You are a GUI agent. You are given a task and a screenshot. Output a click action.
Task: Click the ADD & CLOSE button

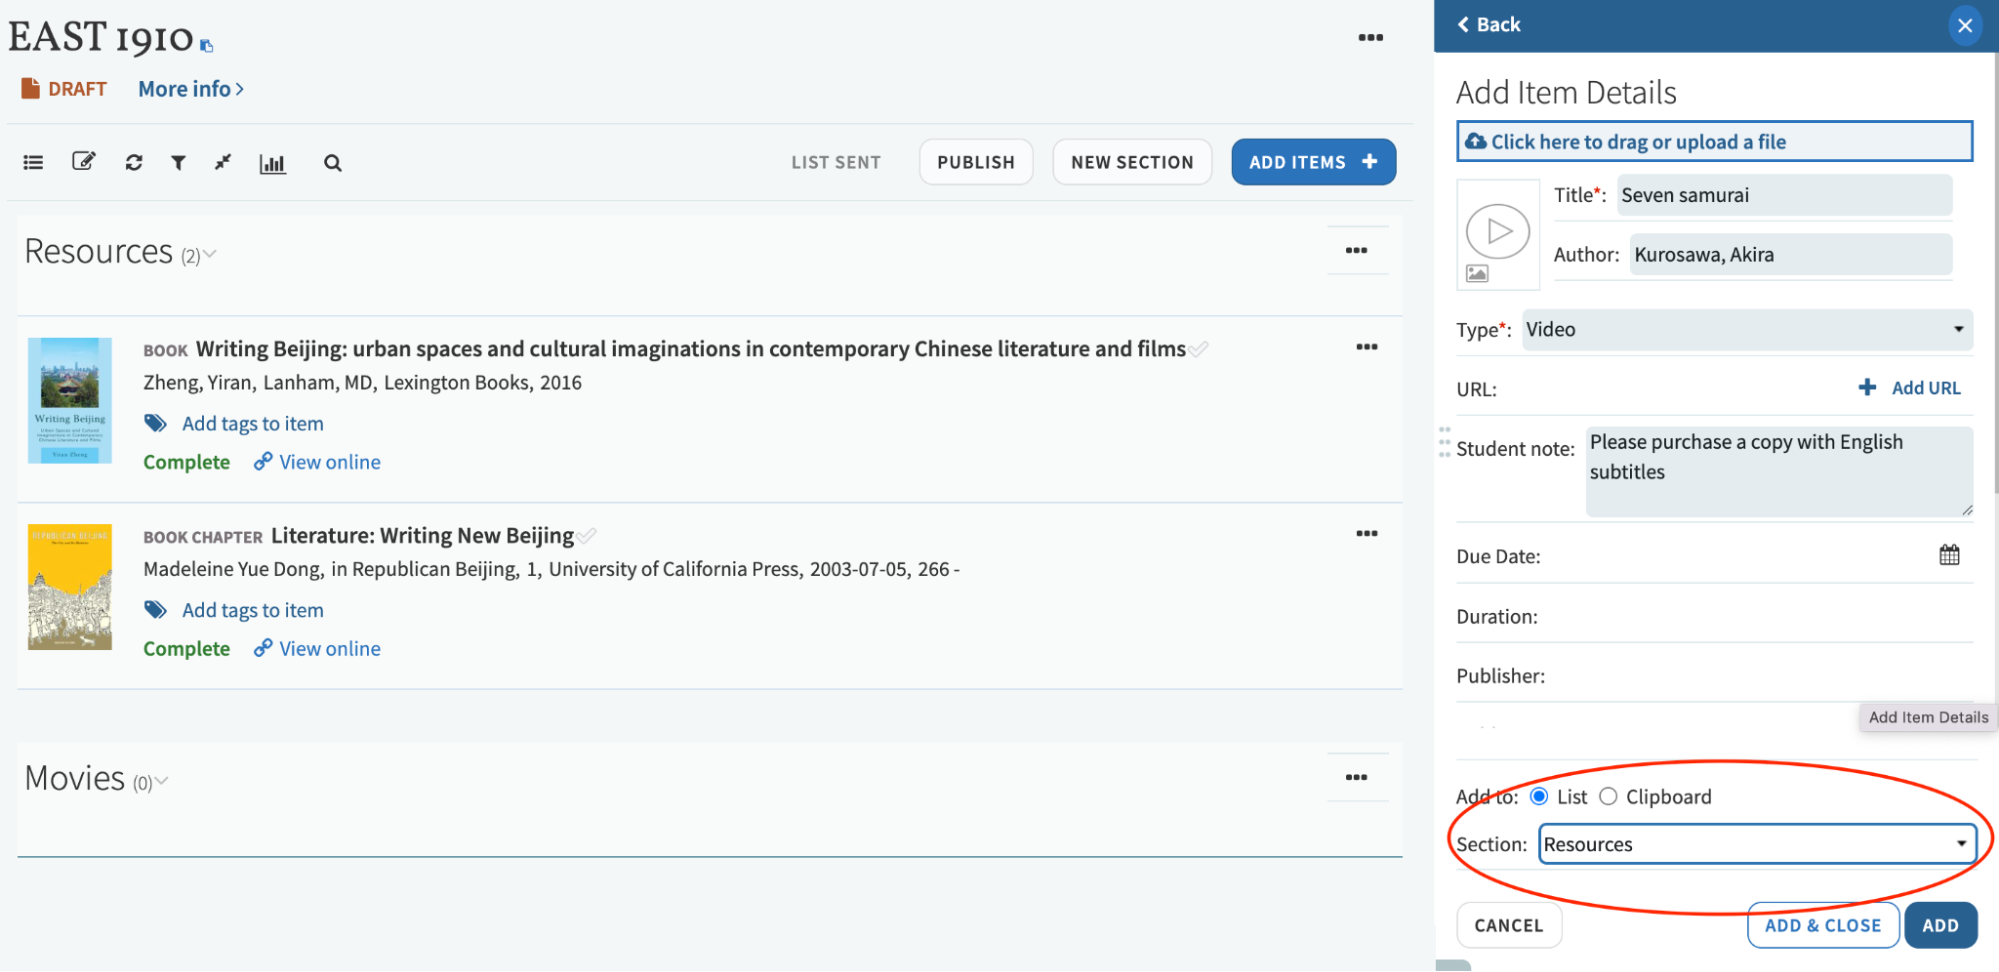coord(1822,925)
